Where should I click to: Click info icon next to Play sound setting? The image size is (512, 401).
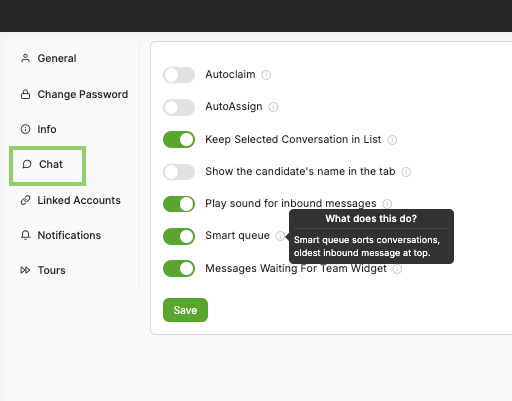click(387, 203)
